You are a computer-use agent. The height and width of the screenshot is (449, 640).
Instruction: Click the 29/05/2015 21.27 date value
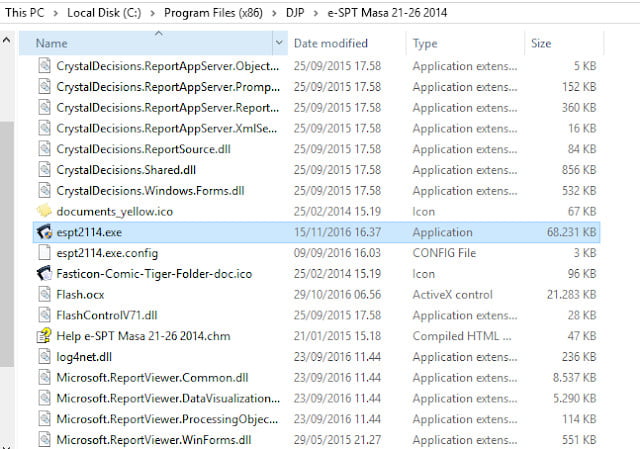tap(338, 440)
